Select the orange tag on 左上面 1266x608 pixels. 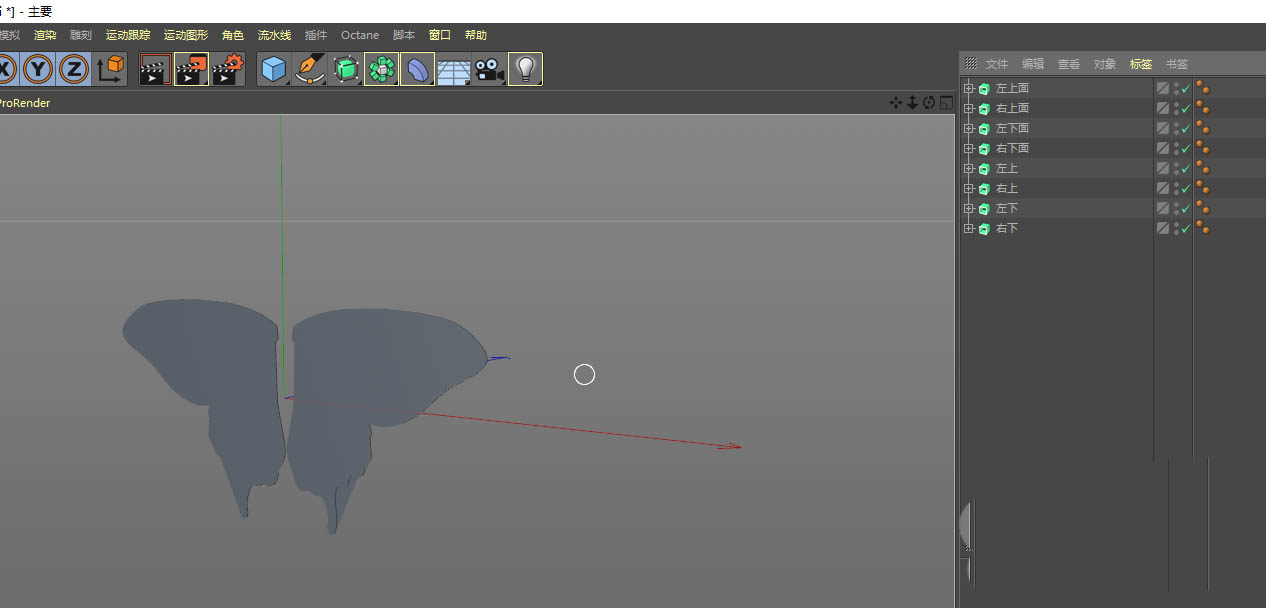[x=1203, y=88]
